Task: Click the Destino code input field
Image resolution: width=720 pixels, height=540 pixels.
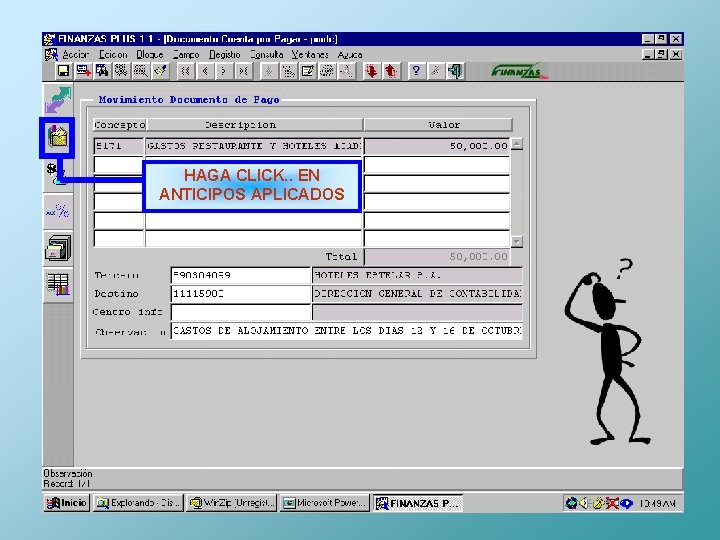Action: (241, 294)
